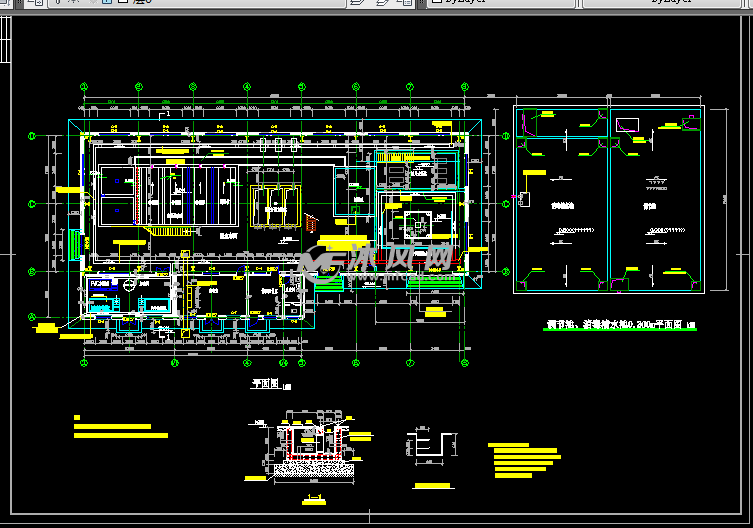Select the orange staircase symbol in main hall
The height and width of the screenshot is (528, 753).
[x=311, y=223]
